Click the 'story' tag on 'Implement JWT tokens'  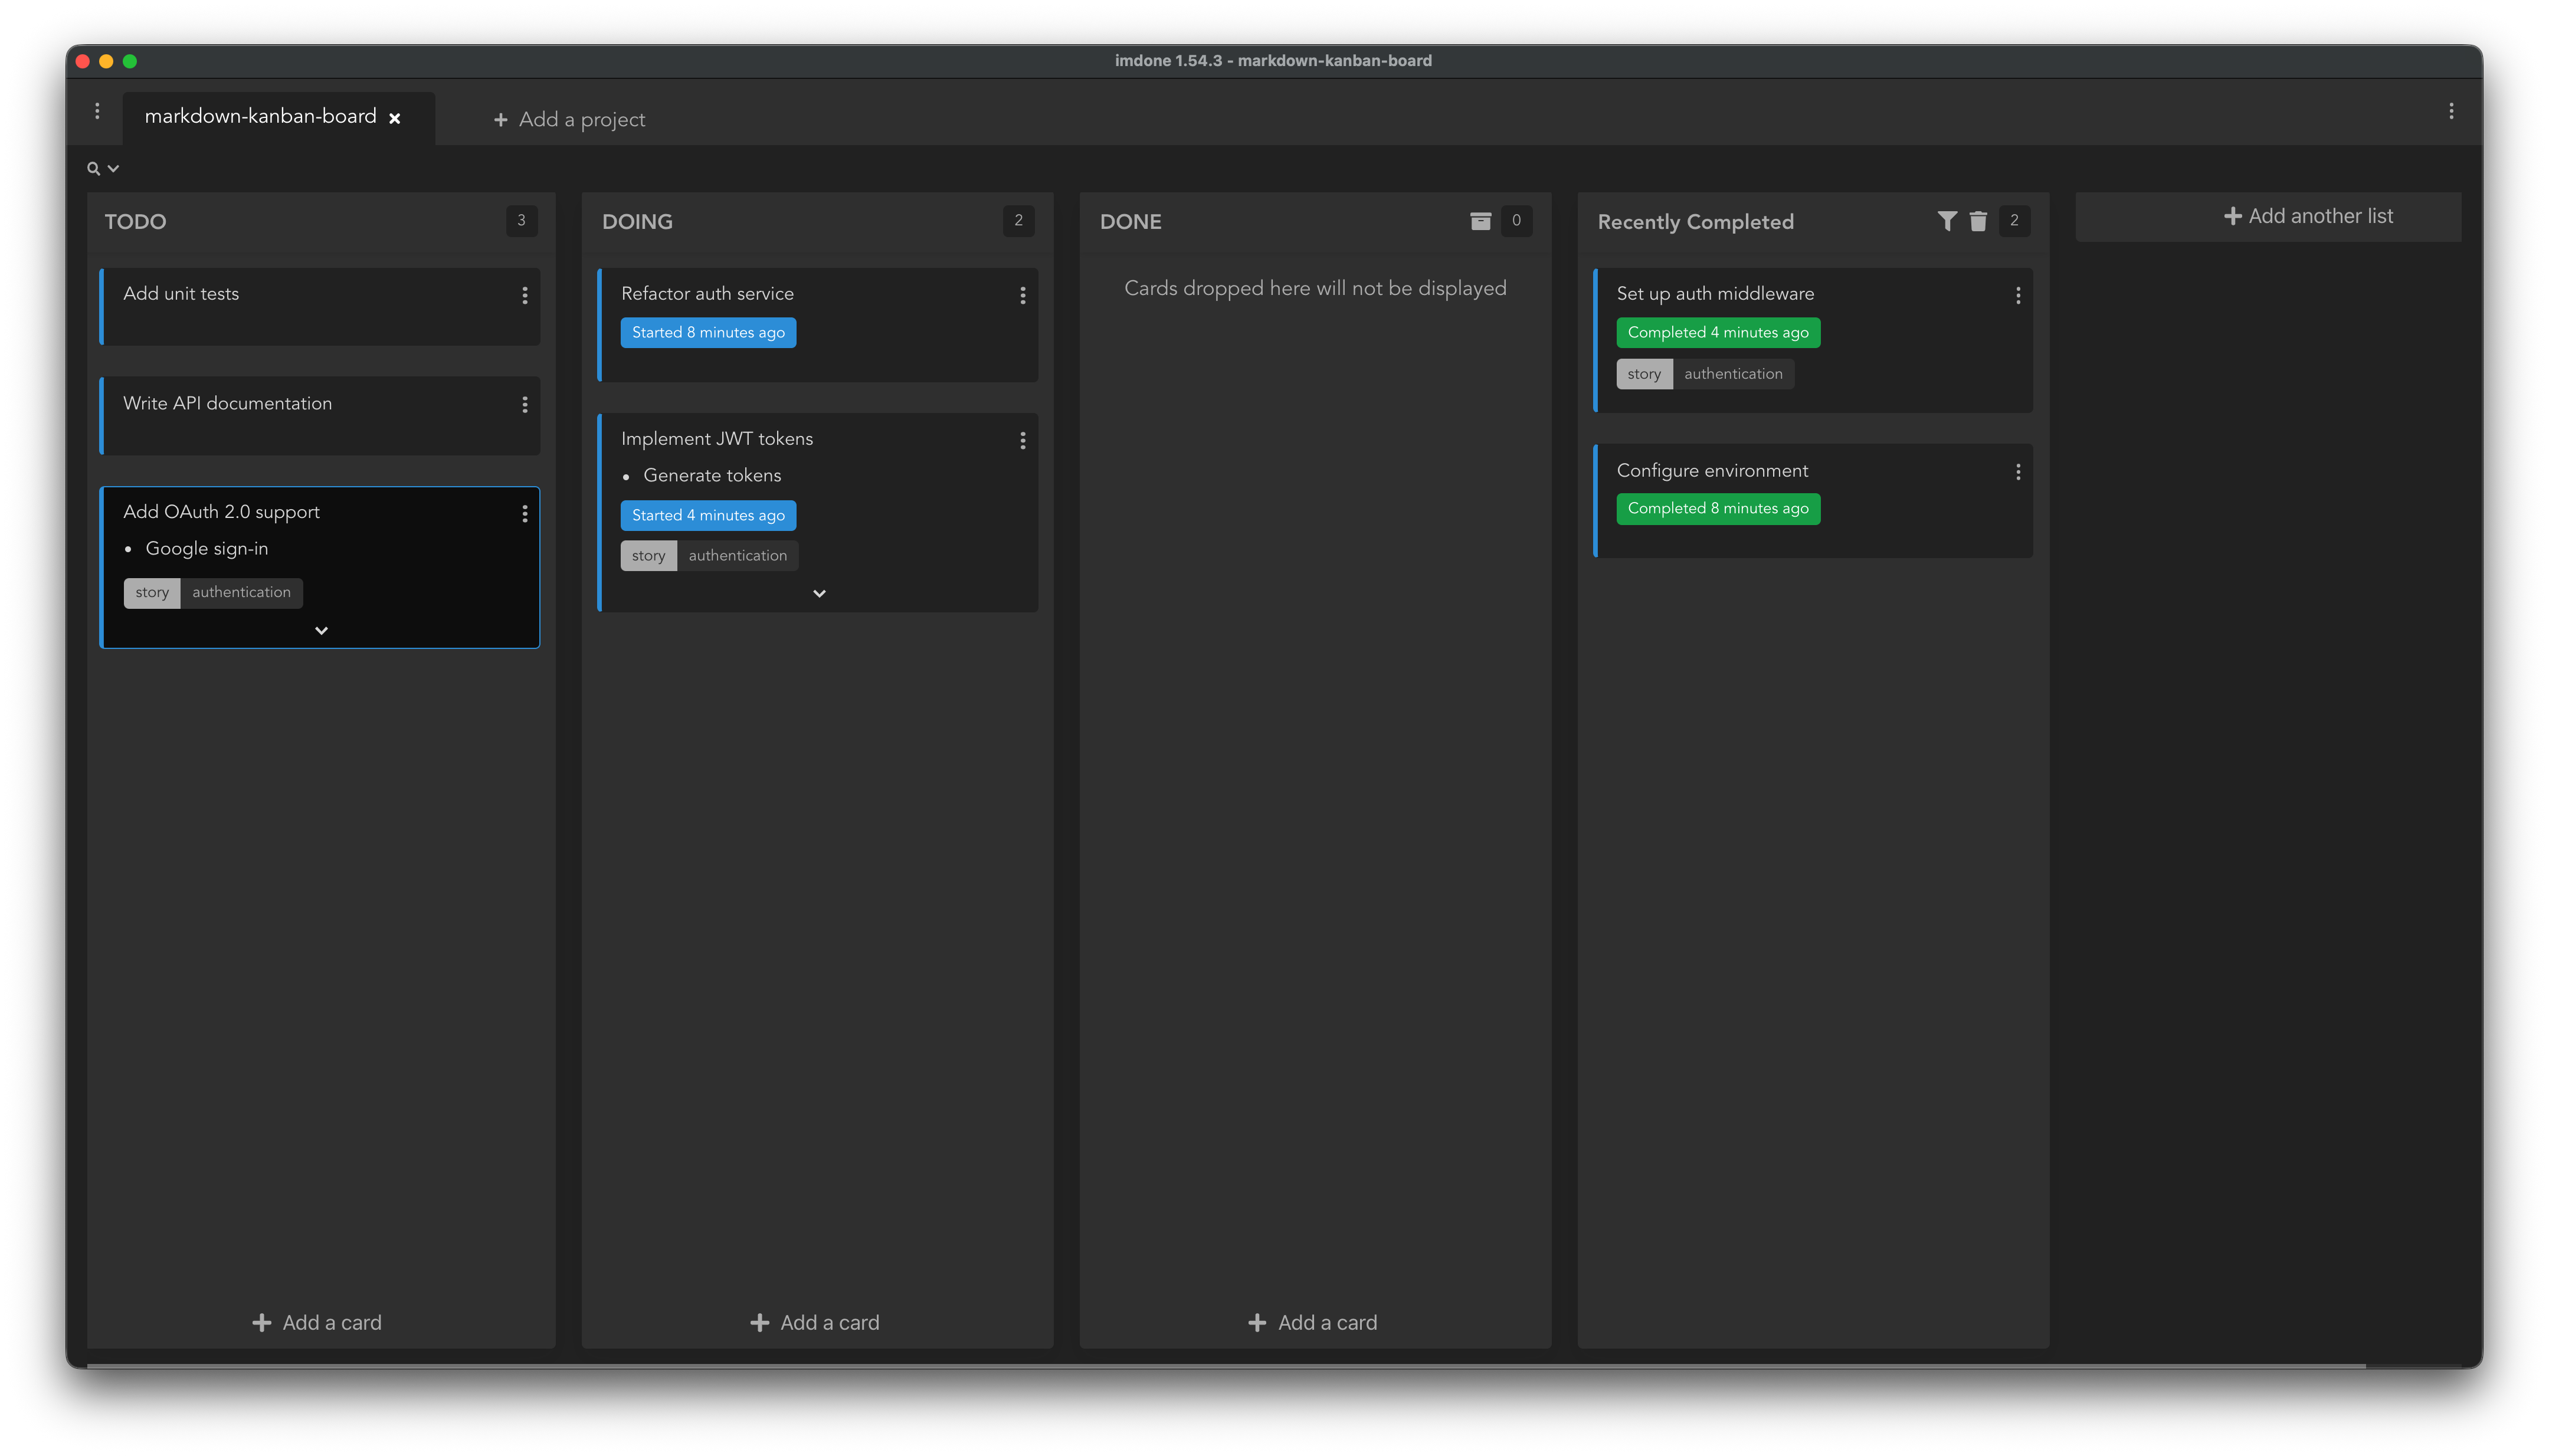tap(648, 555)
